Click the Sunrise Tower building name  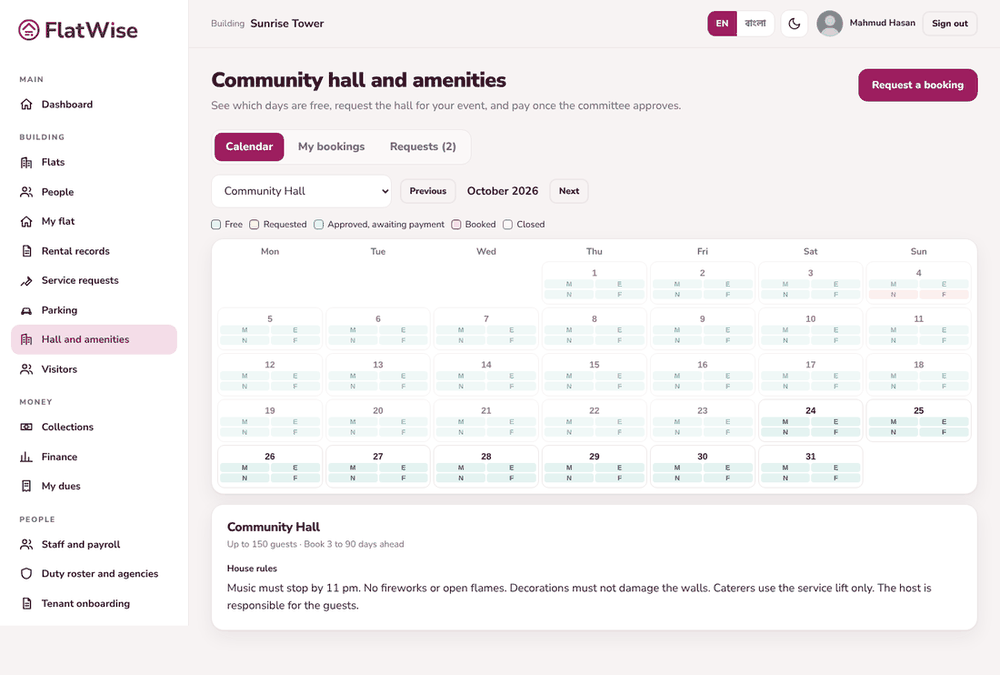[x=287, y=24]
